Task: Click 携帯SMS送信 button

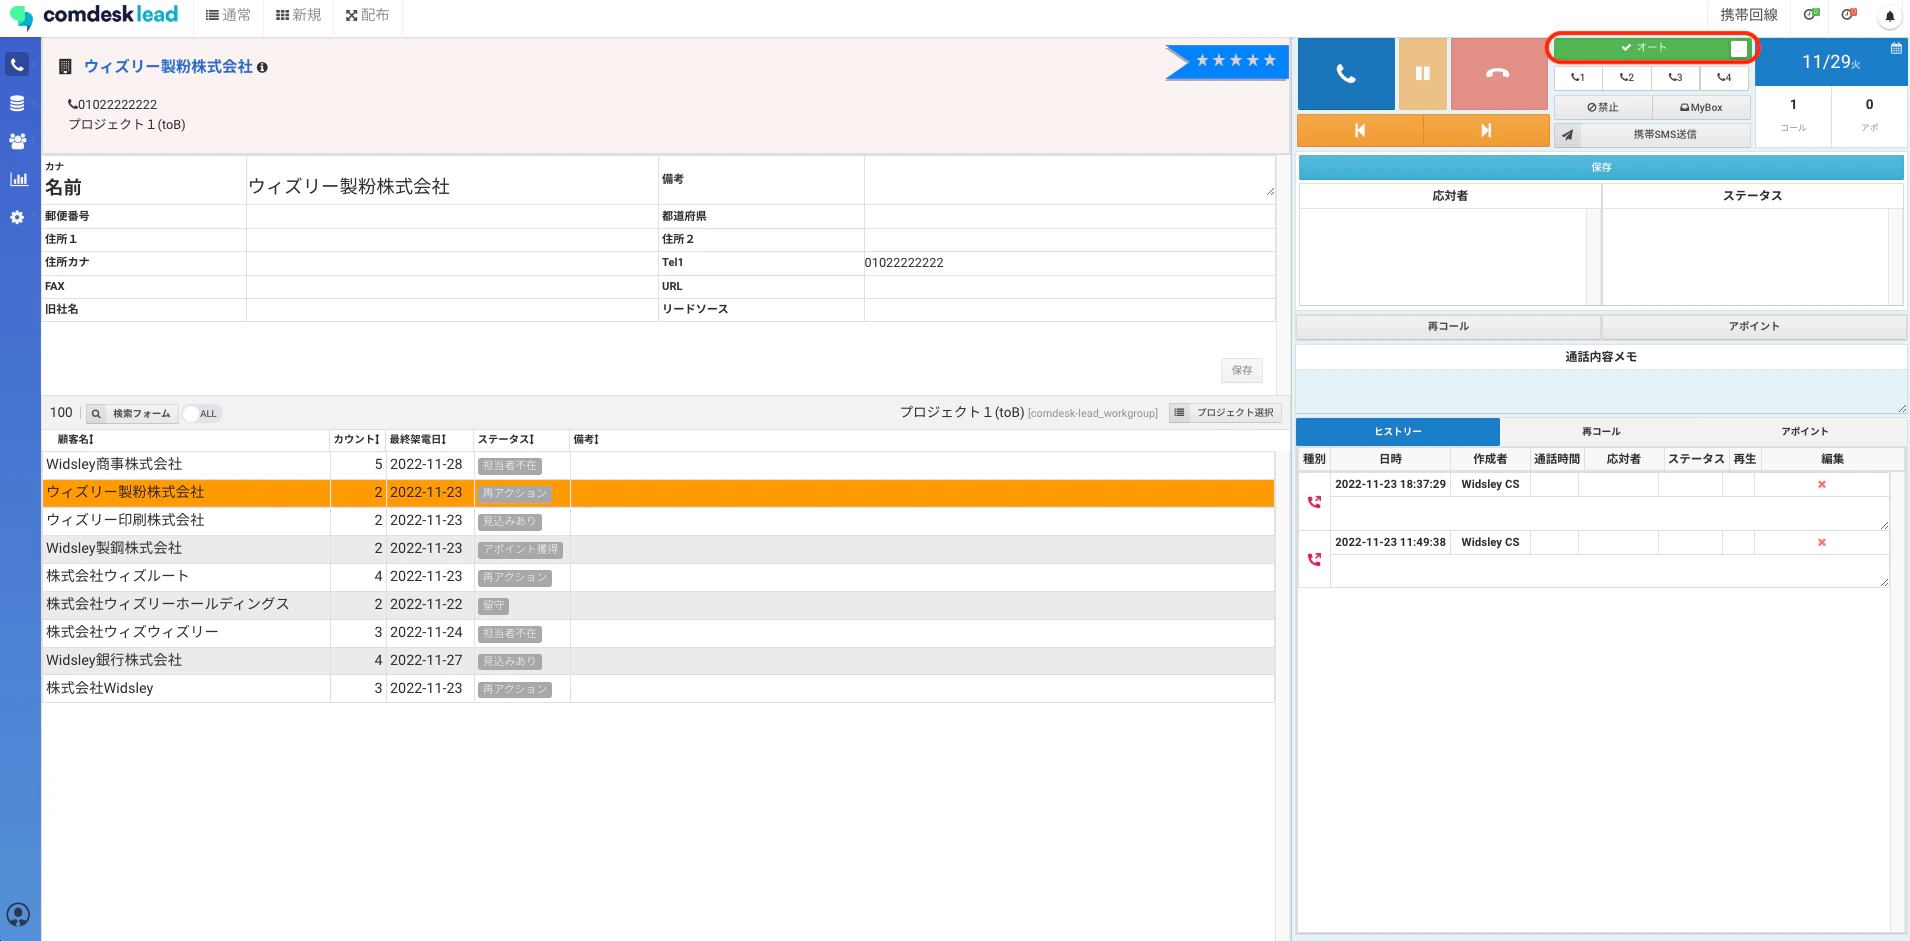Action: [x=1665, y=134]
